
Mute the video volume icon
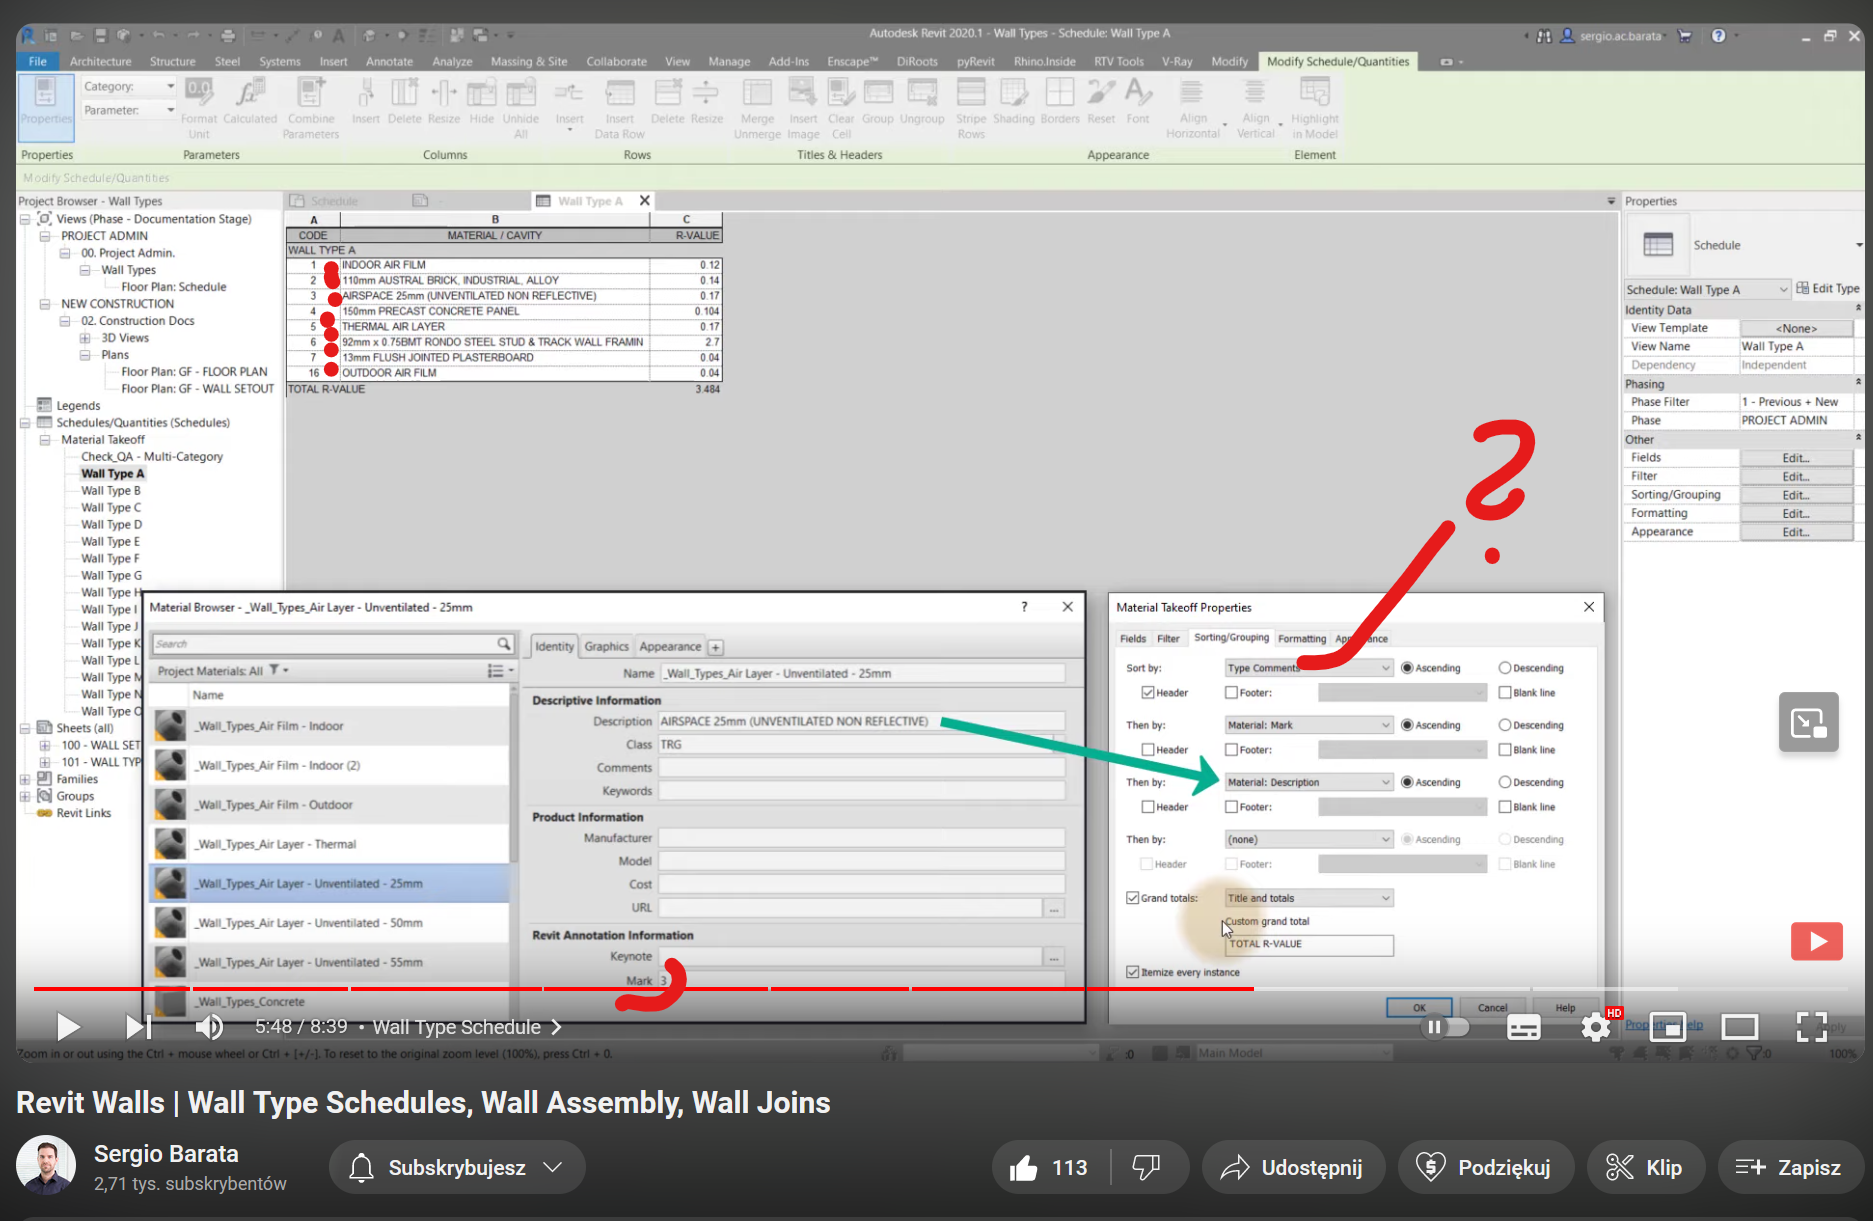point(208,1026)
